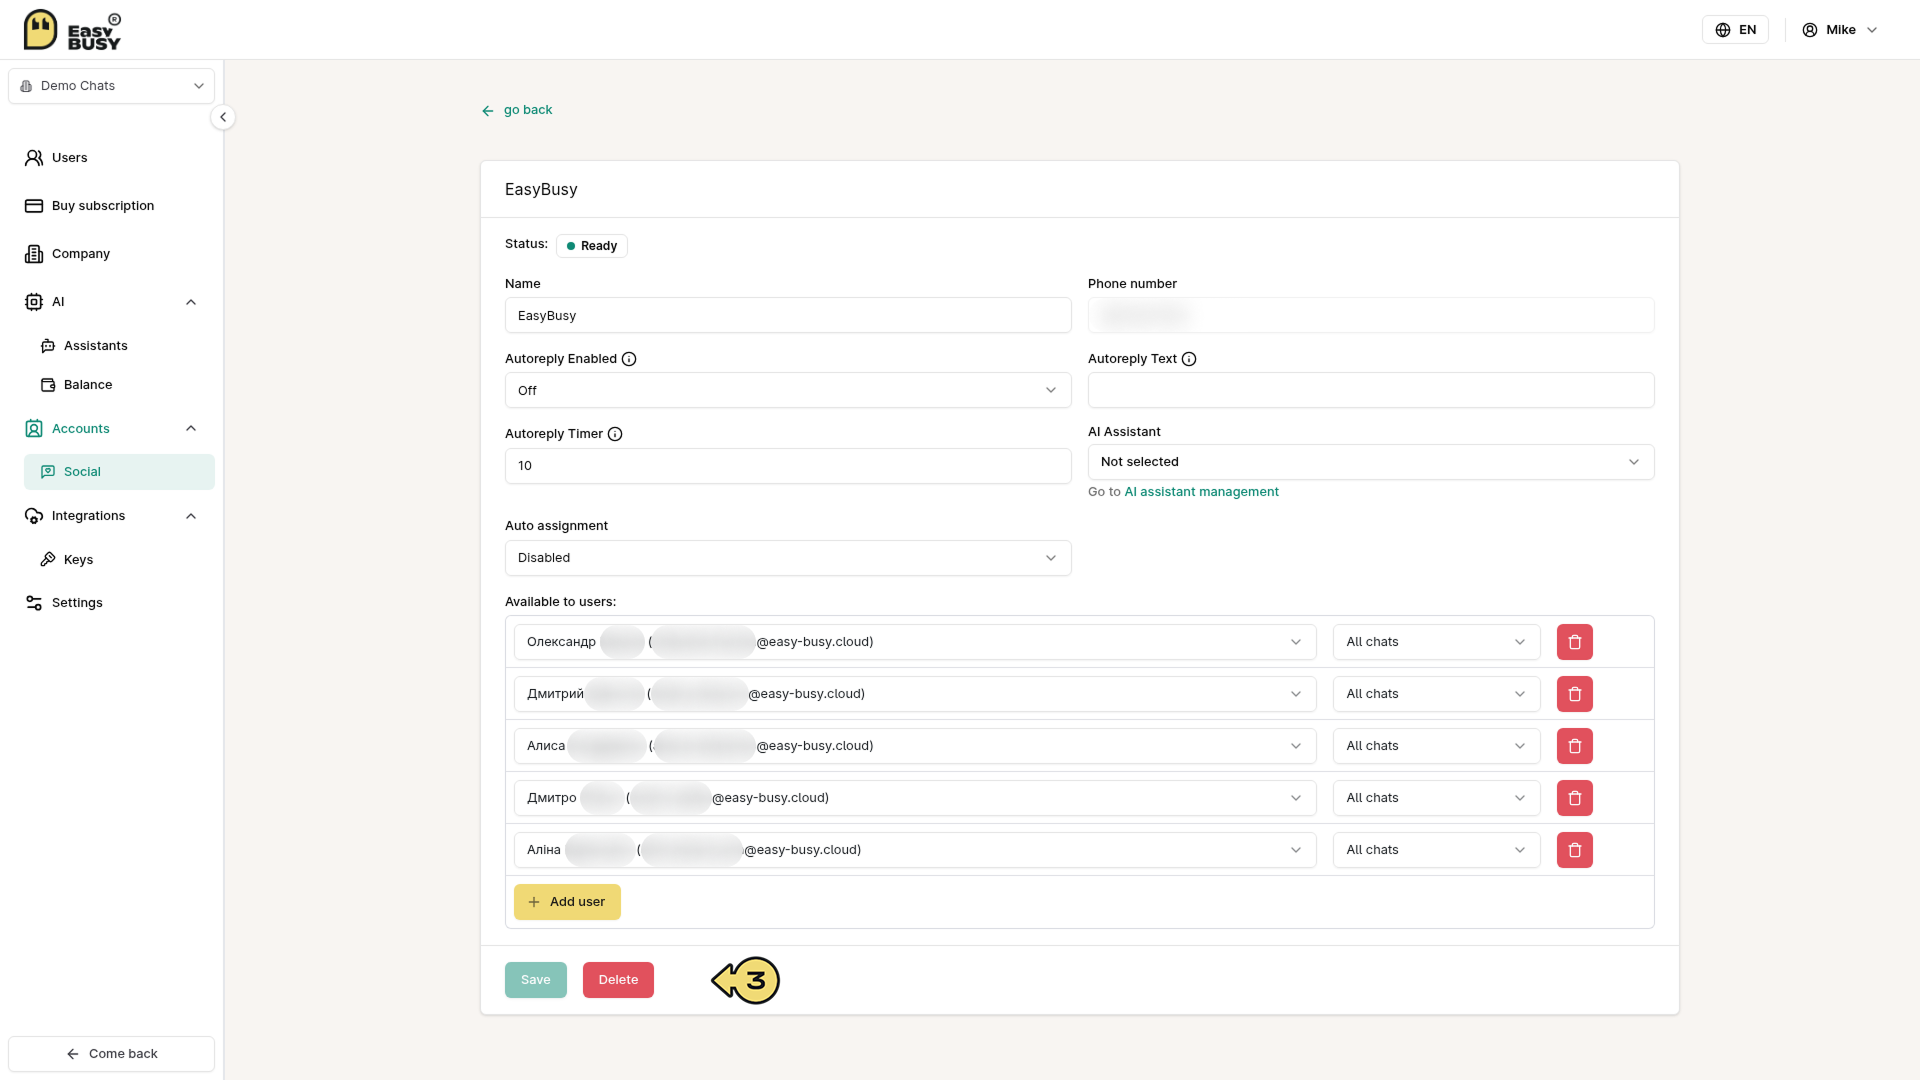
Task: Click the Autoreply Text info icon
Action: click(x=1189, y=359)
